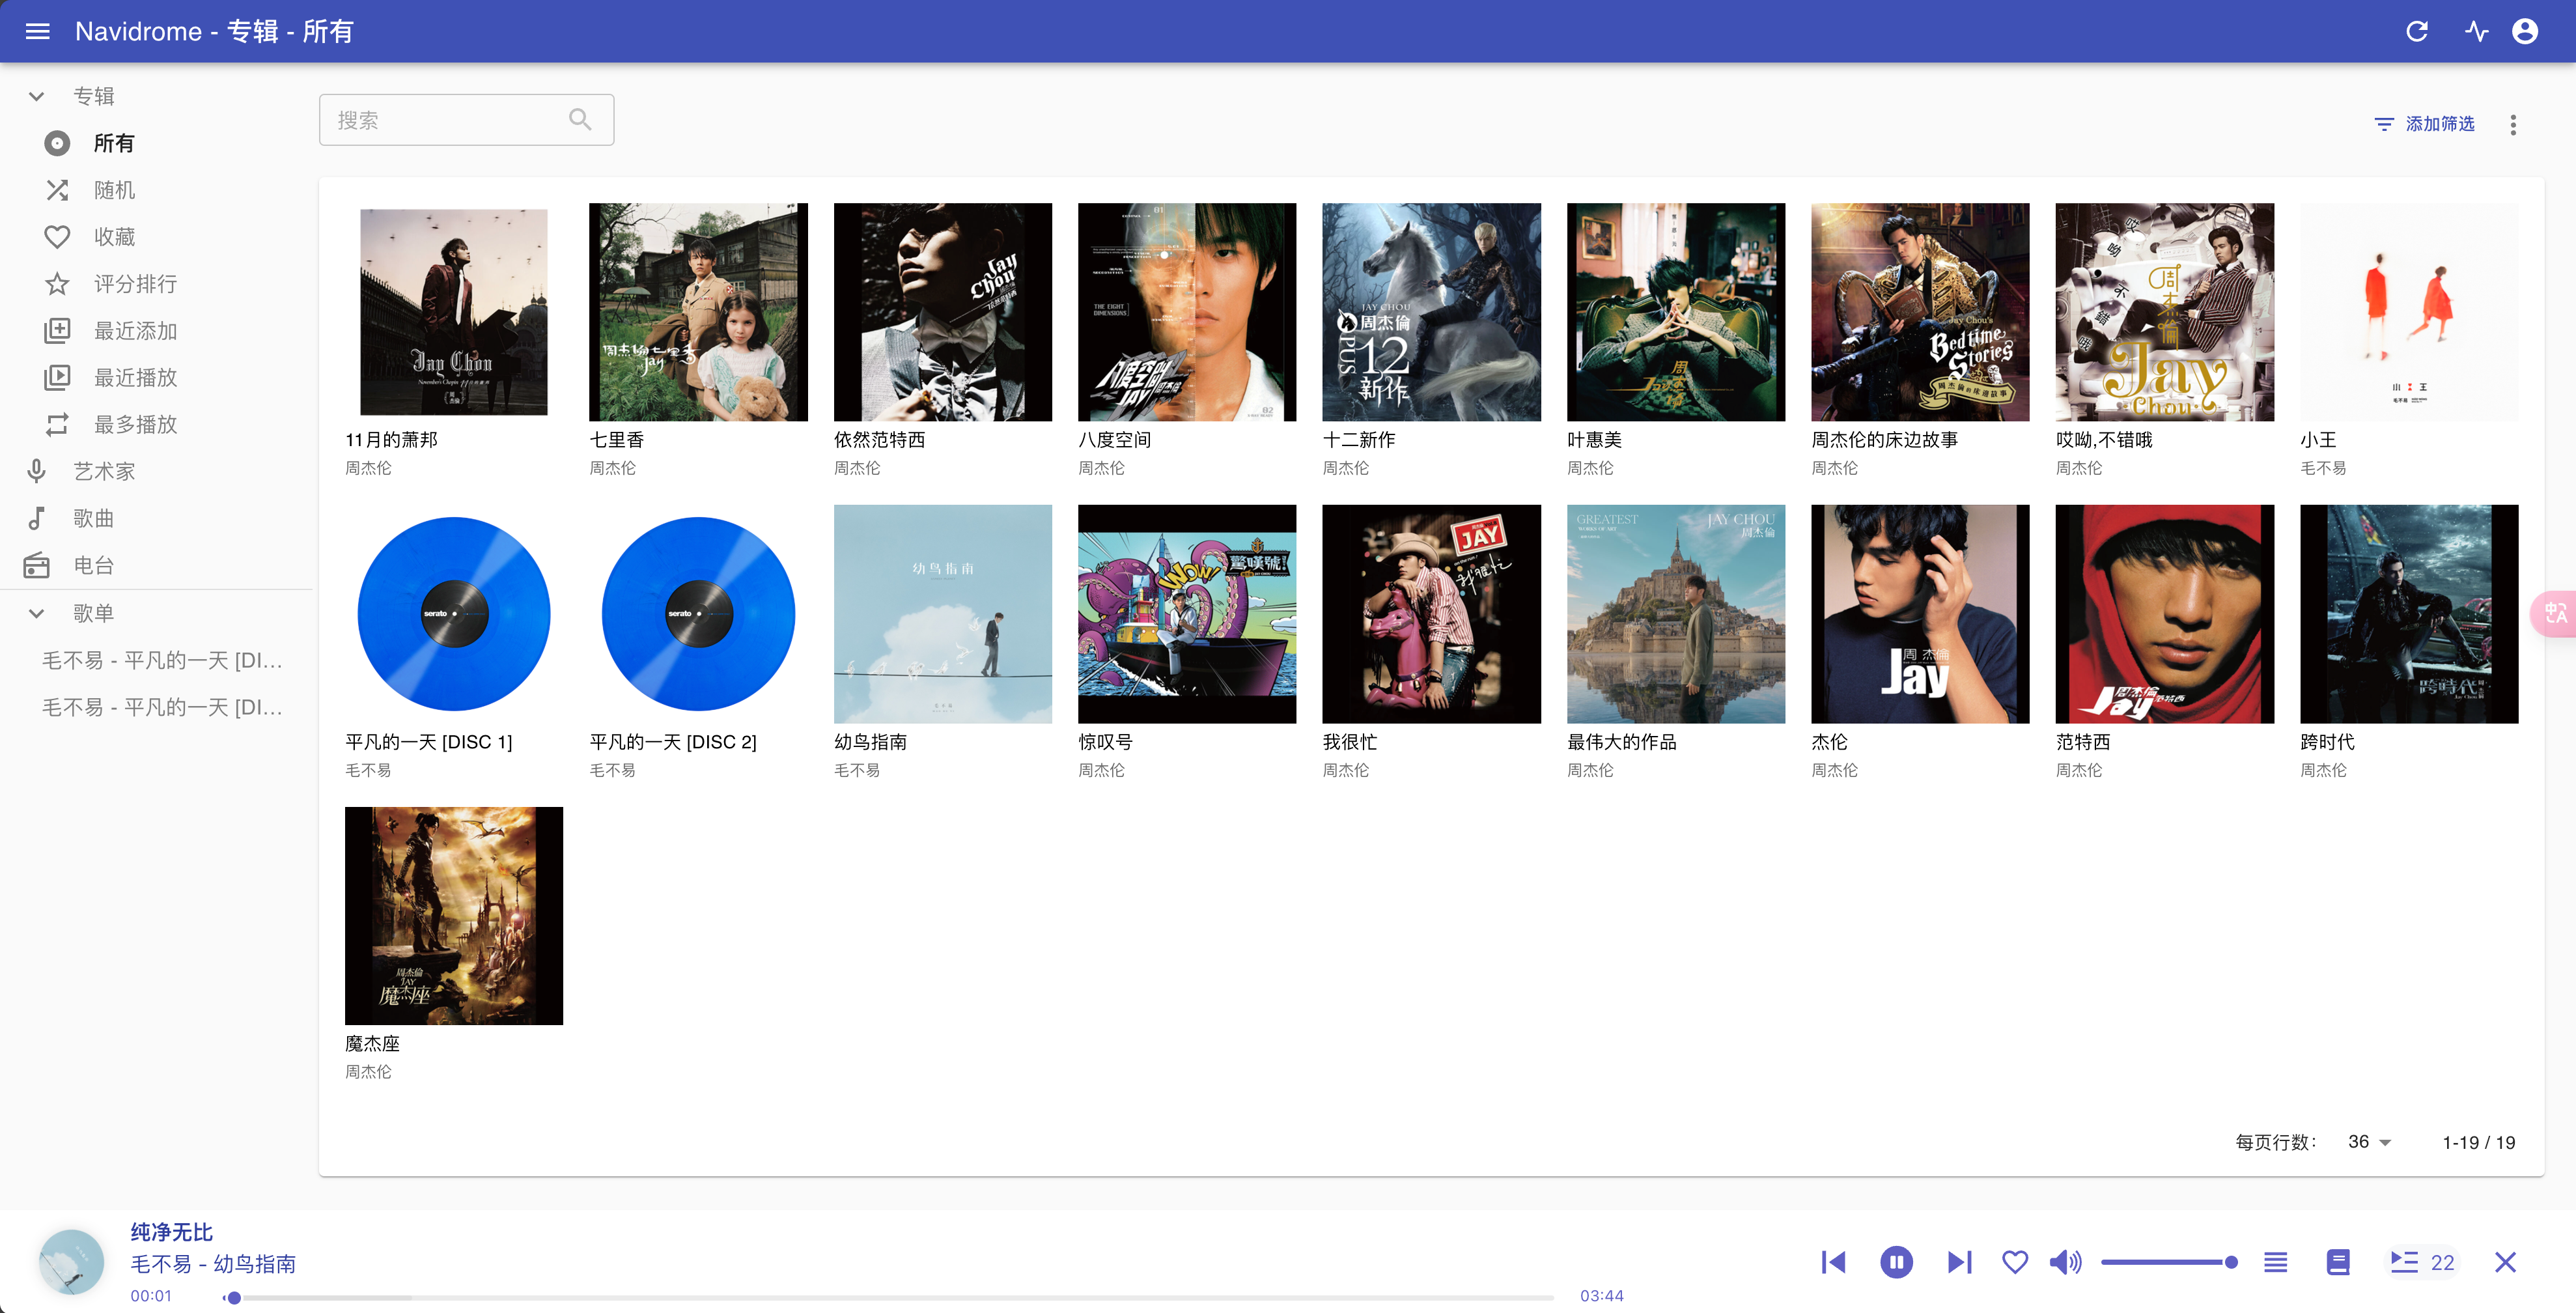The image size is (2576, 1313).
Task: Click now playing title 纯净无比
Action: coord(172,1232)
